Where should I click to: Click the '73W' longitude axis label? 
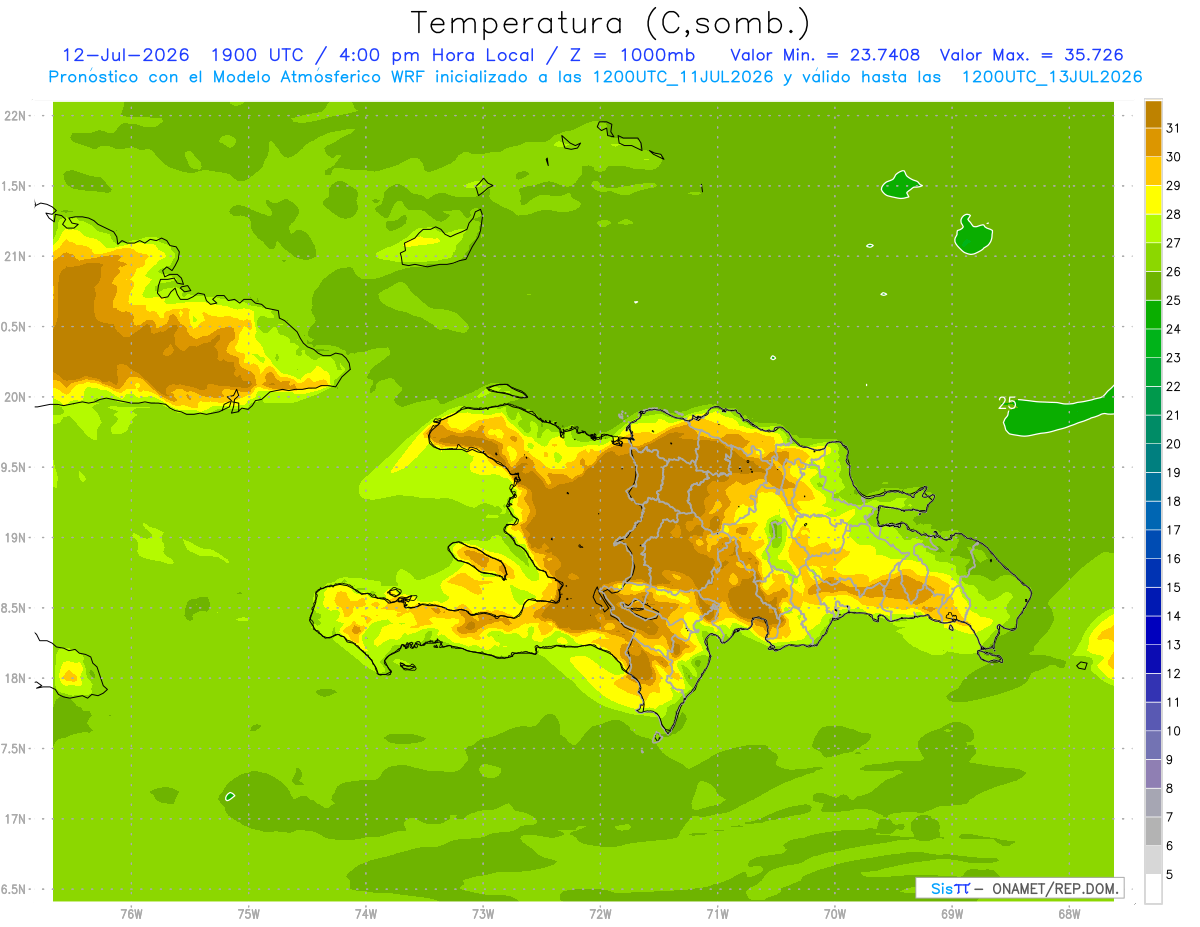tap(483, 915)
